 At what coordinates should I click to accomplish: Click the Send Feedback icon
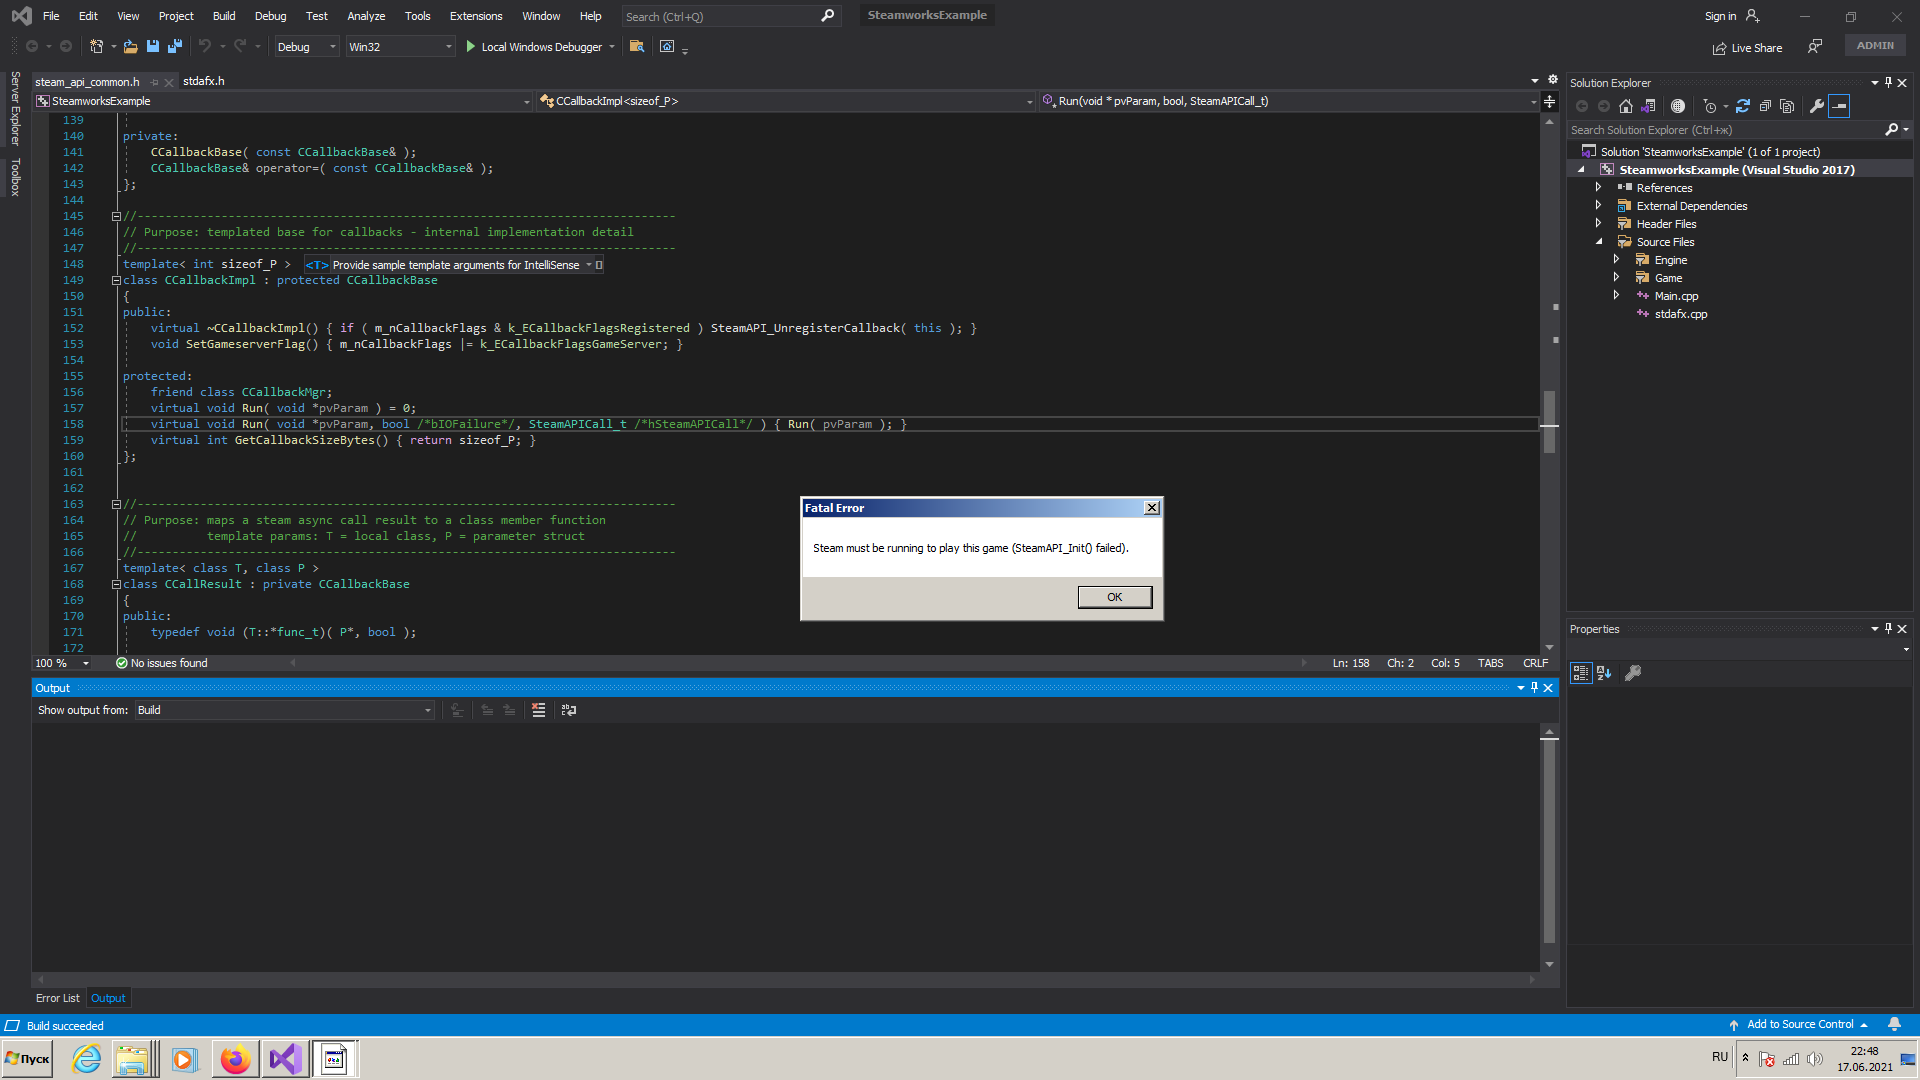(1815, 46)
